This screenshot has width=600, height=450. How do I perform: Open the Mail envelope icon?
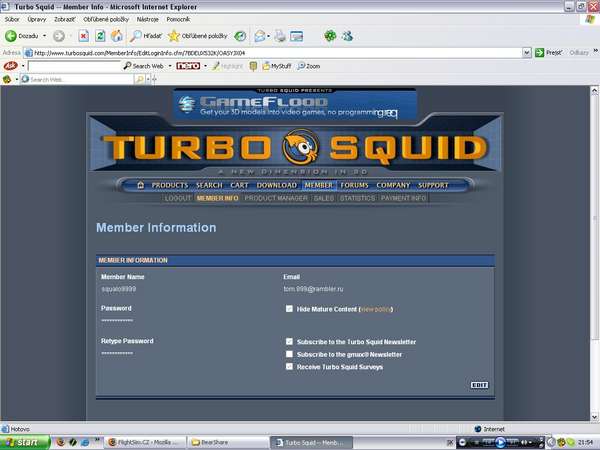pos(260,36)
